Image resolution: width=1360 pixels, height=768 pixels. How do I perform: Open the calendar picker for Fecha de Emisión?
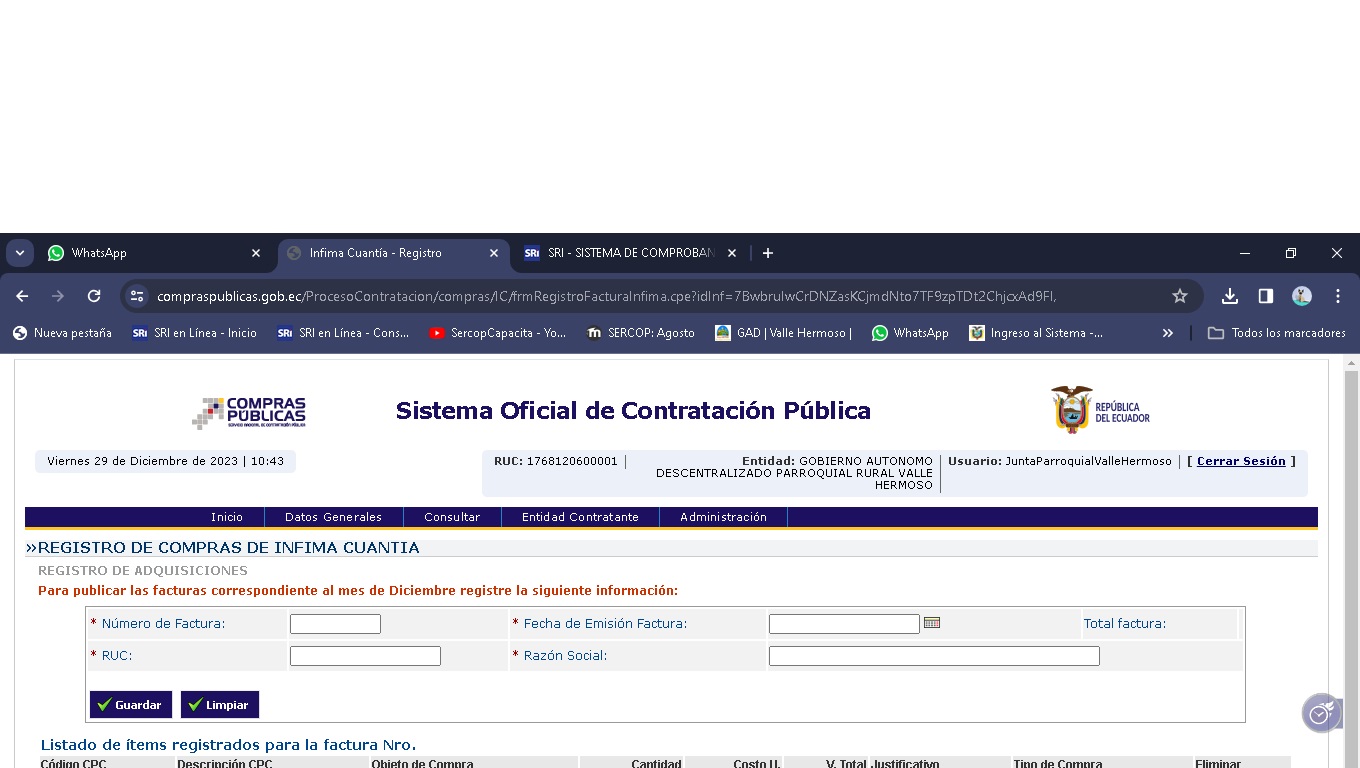tap(932, 623)
